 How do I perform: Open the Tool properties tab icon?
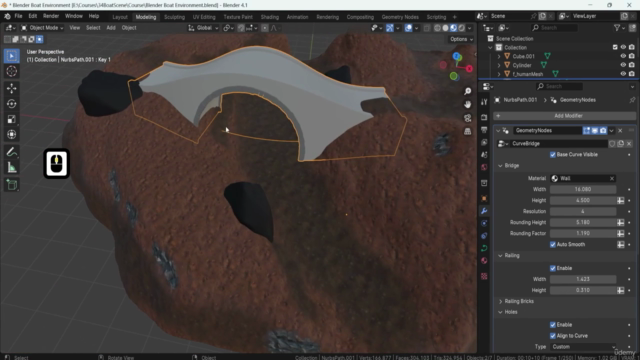tap(484, 102)
